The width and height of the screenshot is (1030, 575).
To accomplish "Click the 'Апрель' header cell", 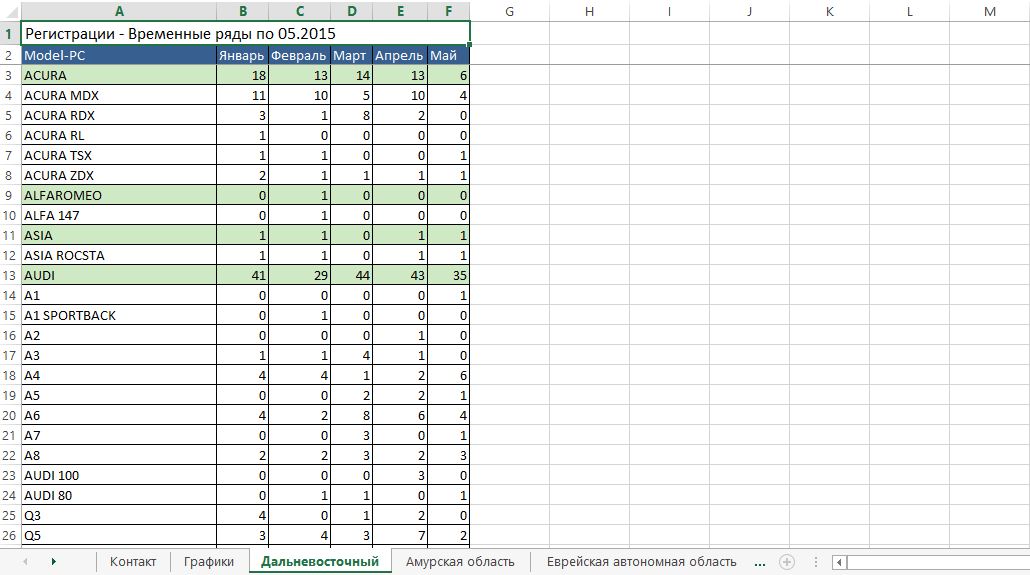I will coord(400,56).
